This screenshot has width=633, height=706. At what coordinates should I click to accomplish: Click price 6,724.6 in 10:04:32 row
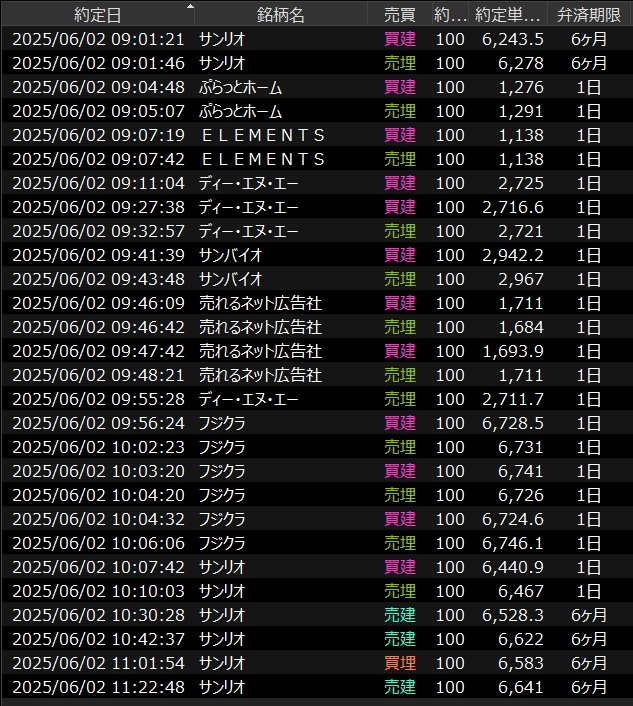point(513,519)
